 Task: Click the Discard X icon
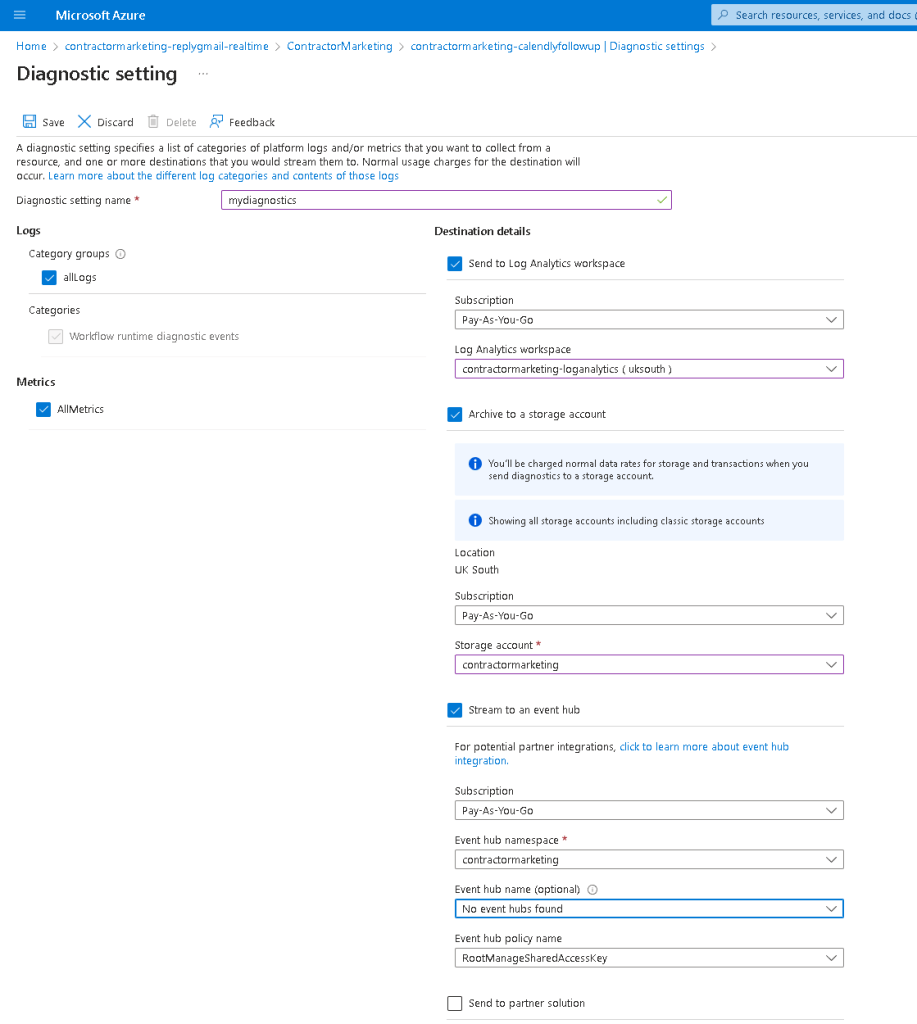click(84, 121)
